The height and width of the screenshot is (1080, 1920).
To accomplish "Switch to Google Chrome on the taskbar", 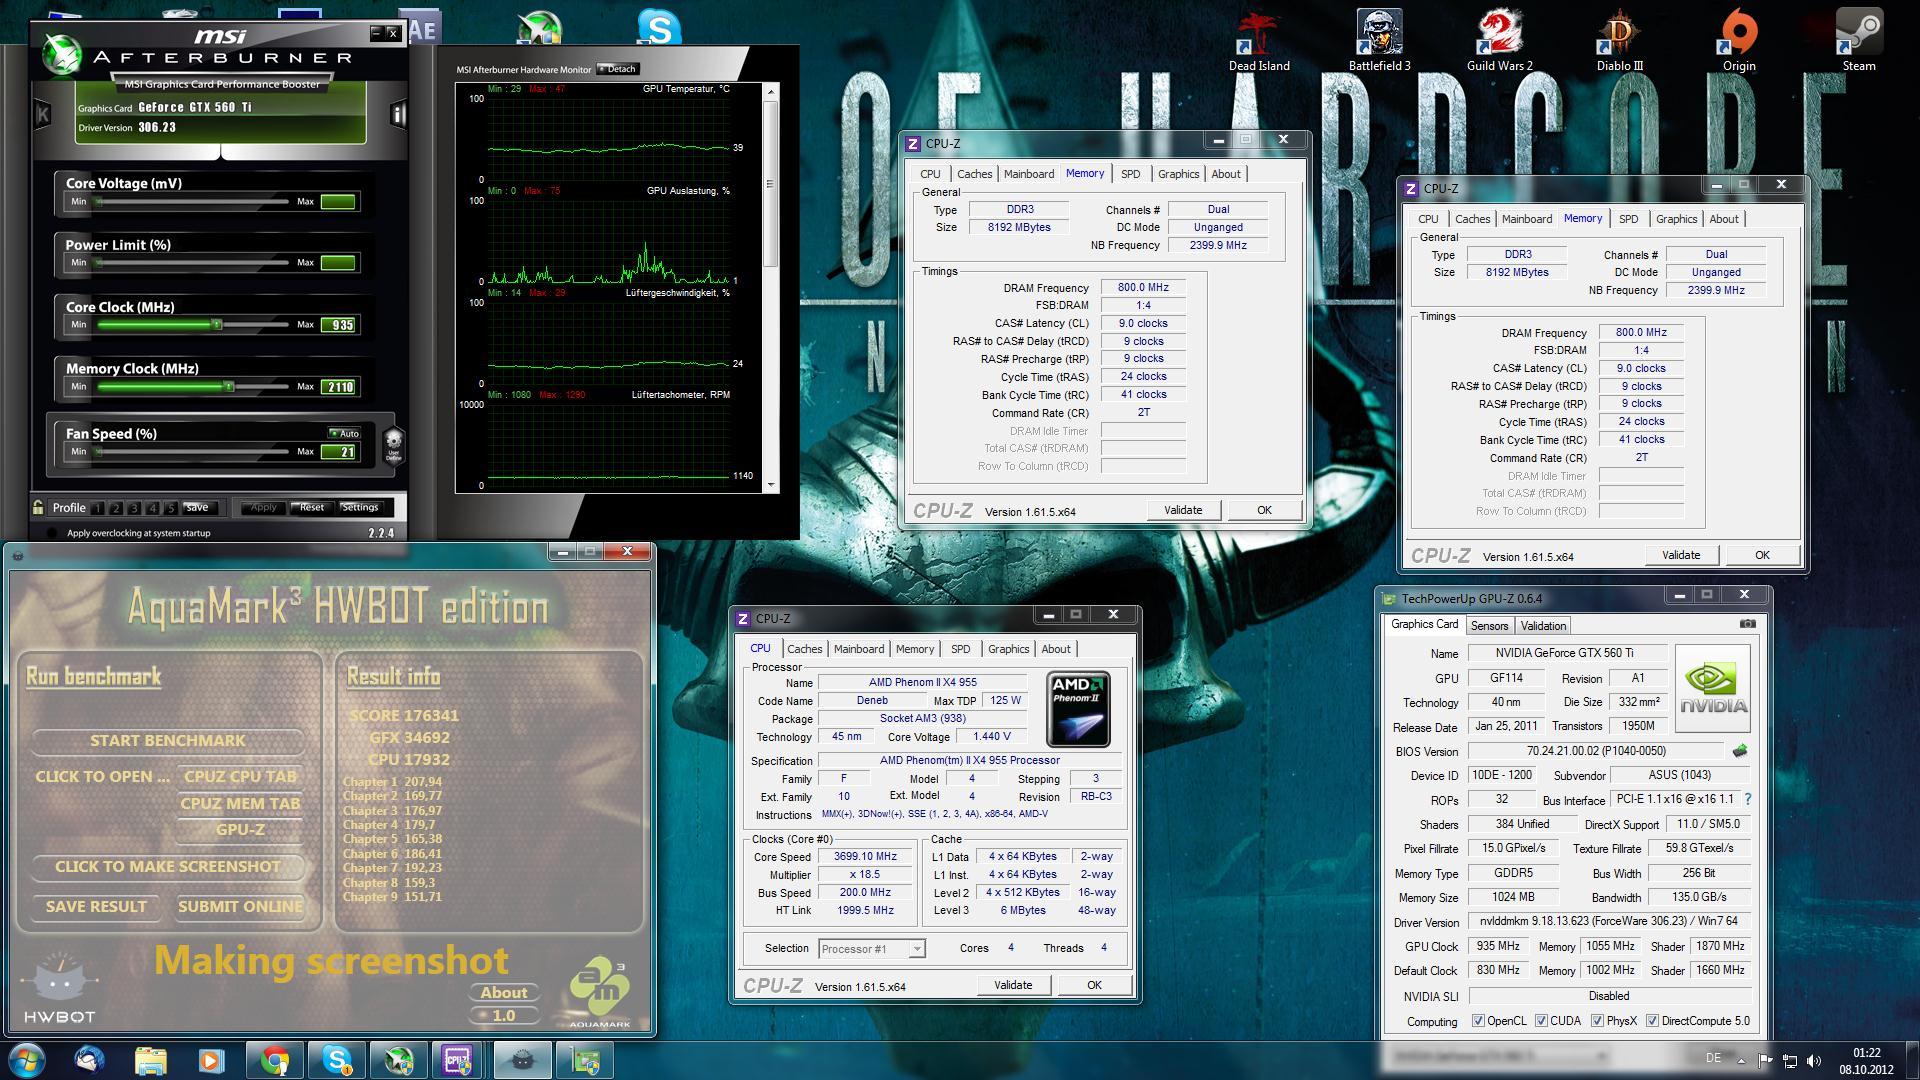I will (x=275, y=1060).
